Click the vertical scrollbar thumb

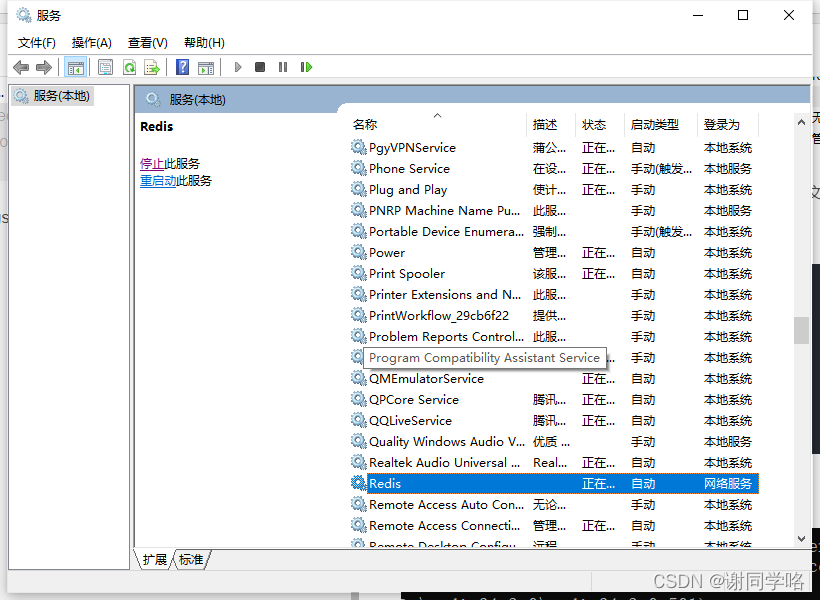[801, 331]
